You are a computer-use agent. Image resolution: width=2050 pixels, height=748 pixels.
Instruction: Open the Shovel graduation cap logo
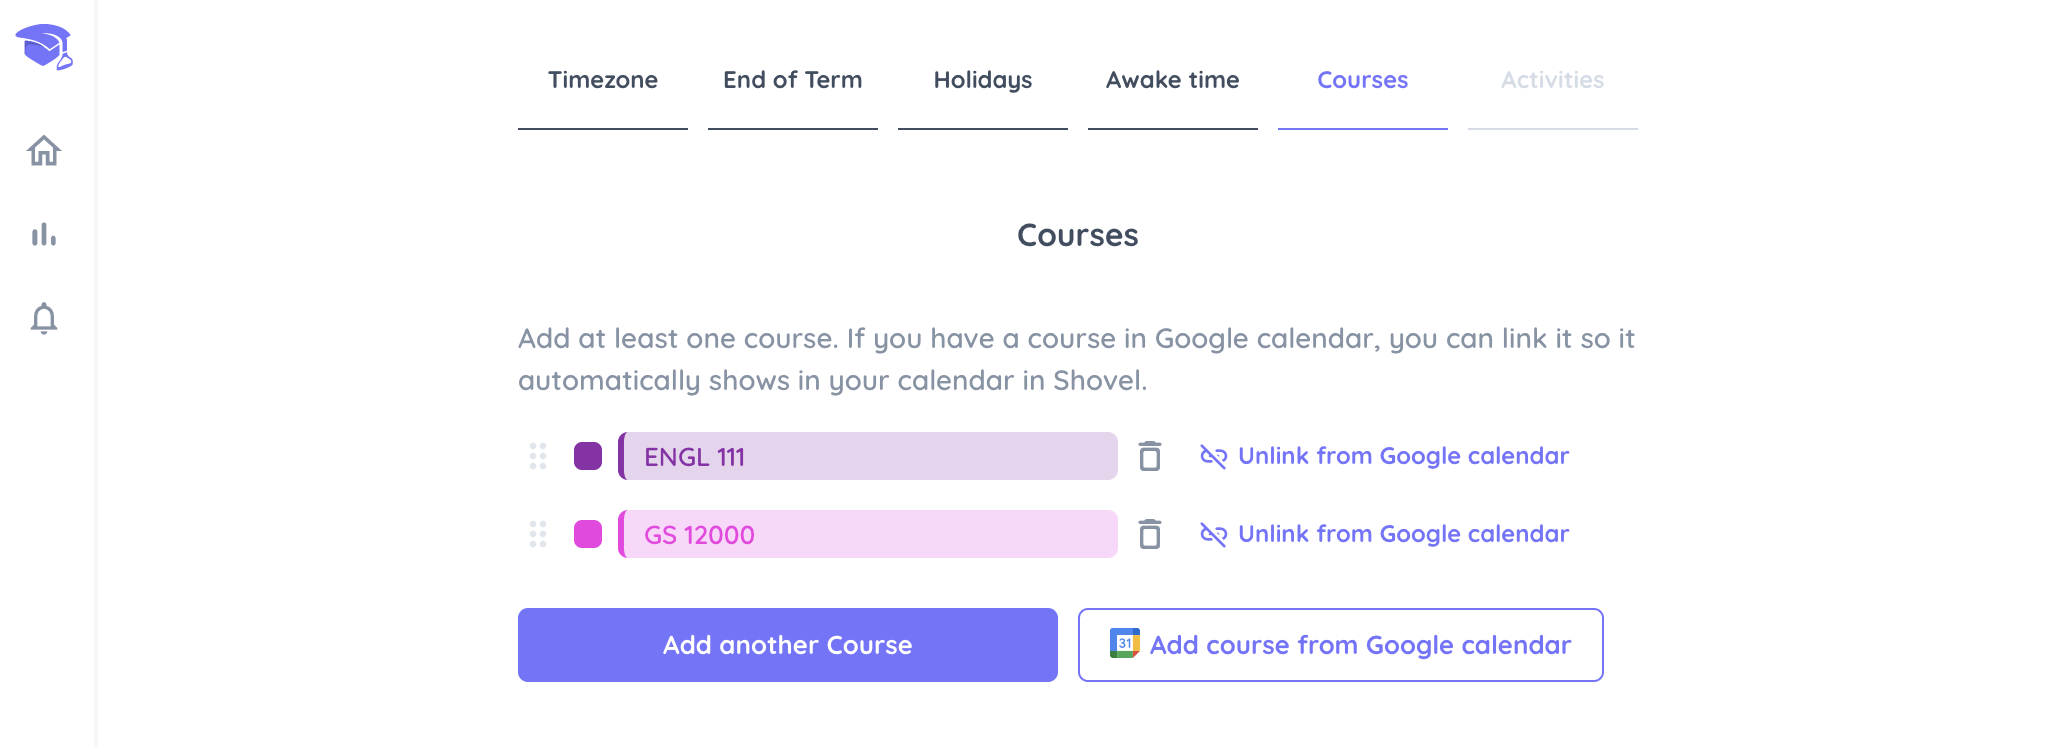point(45,47)
